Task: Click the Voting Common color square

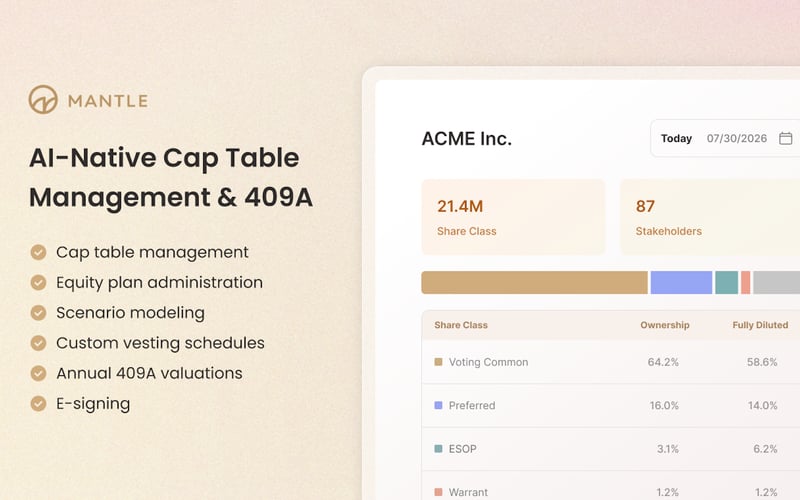Action: 438,362
